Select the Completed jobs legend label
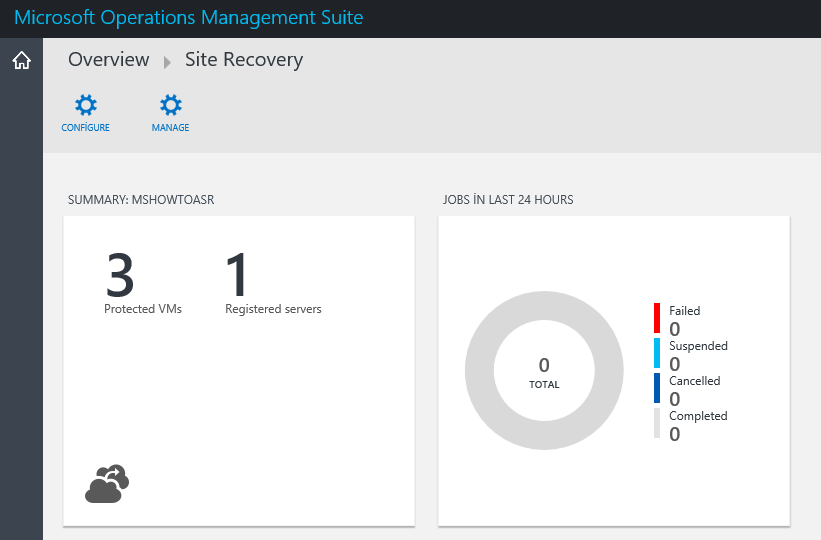The height and width of the screenshot is (540, 821). [698, 416]
